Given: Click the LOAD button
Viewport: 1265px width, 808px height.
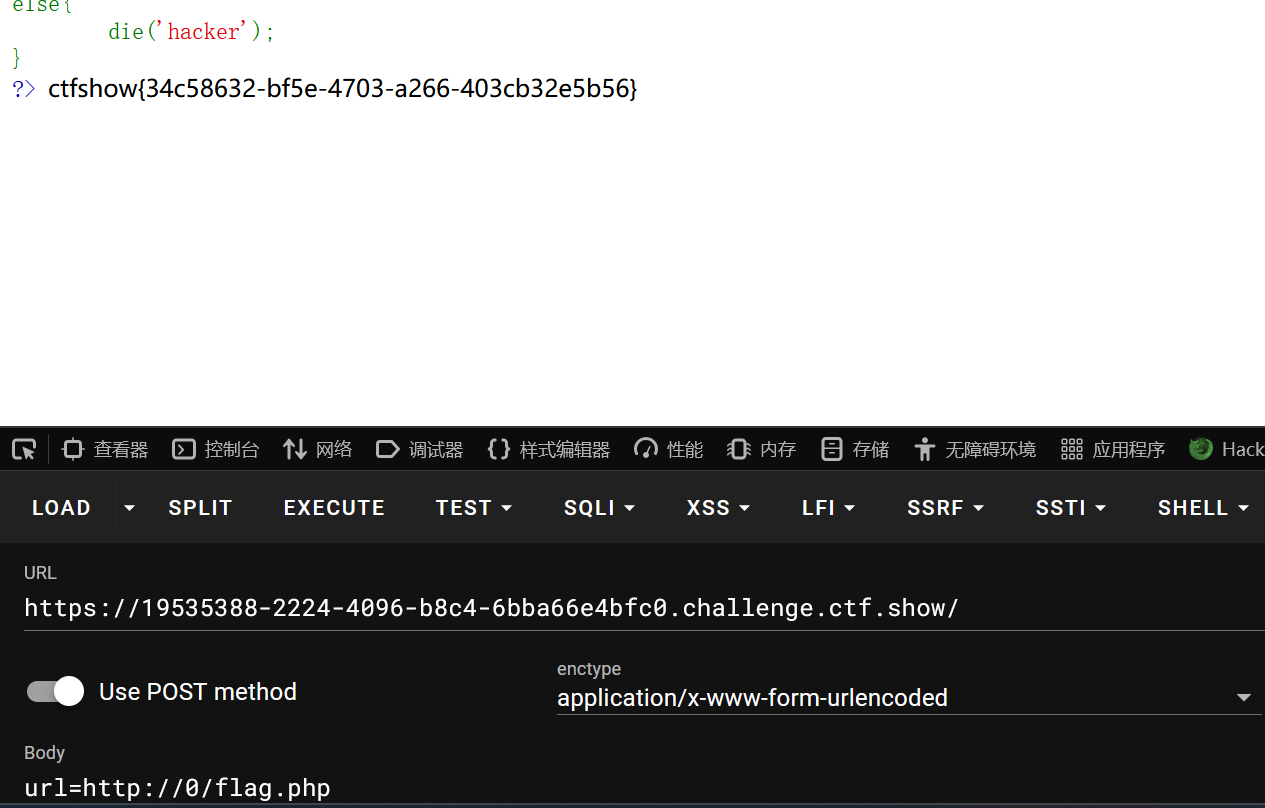Looking at the screenshot, I should [61, 508].
